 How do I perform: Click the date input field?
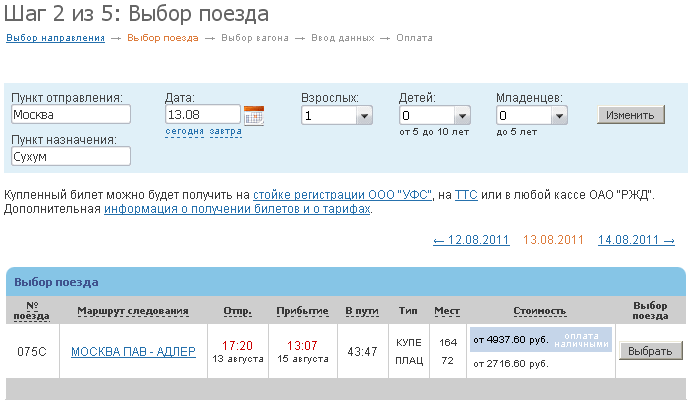[x=202, y=115]
